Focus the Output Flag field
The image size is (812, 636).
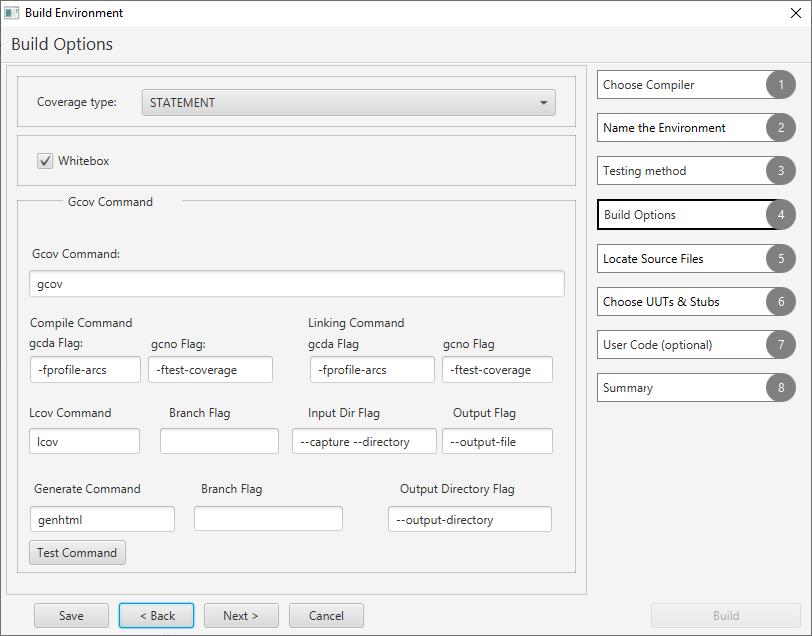497,441
